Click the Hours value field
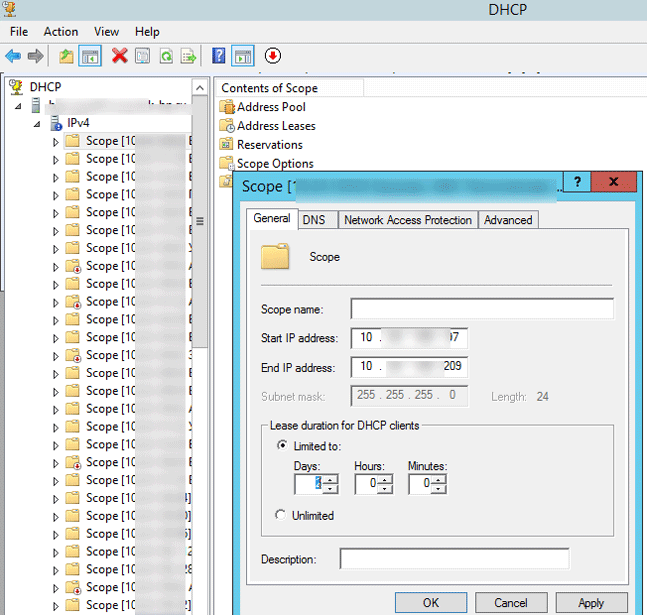 pos(366,484)
